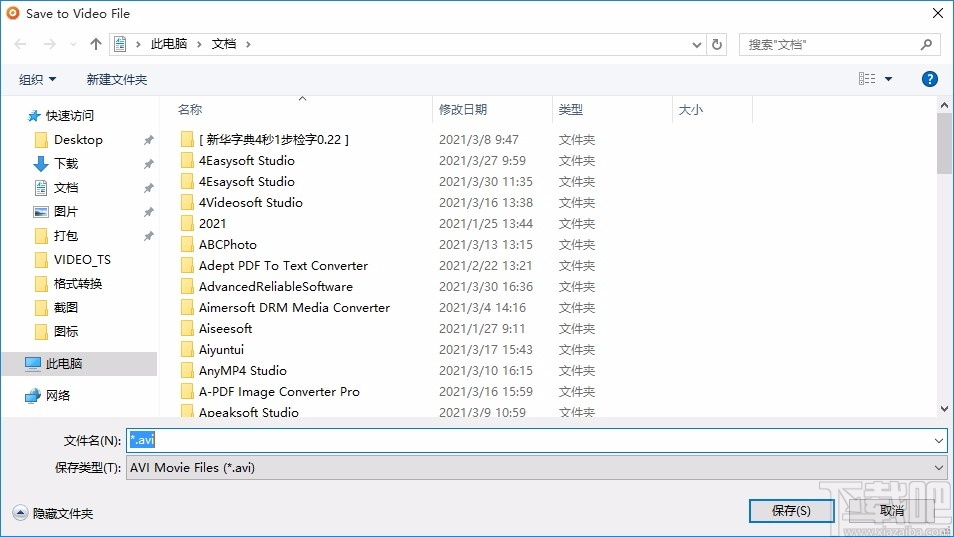Select the [ 新华字典4秒1步检字0.22 ] folder
This screenshot has width=954, height=537.
(274, 140)
